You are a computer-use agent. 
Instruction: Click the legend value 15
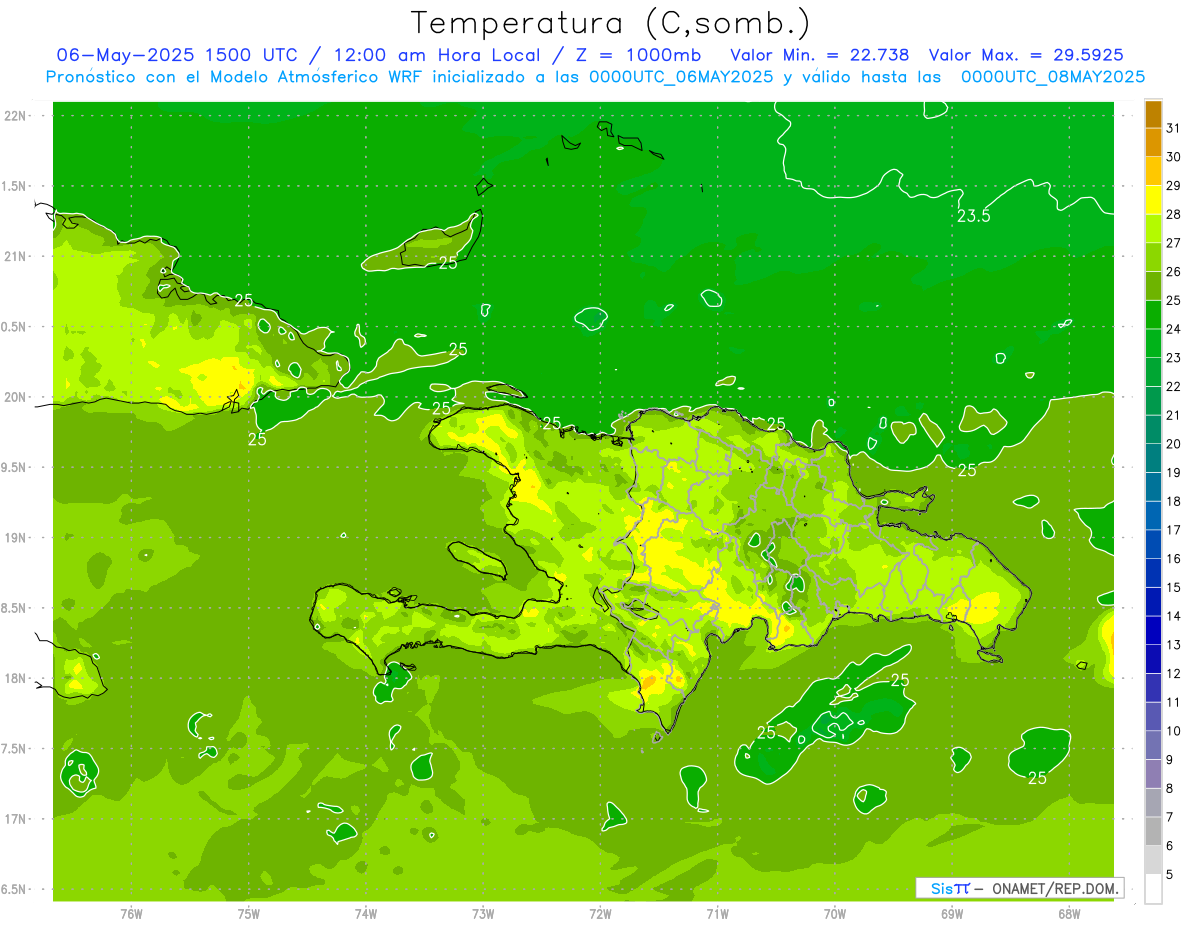pos(1173,587)
